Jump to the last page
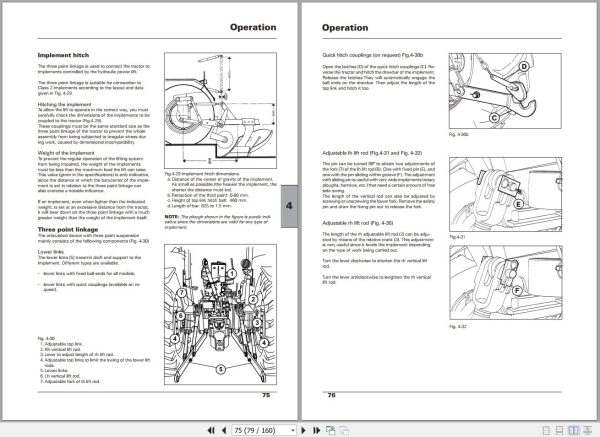Screen dimensions: 600x437 pos(316,430)
